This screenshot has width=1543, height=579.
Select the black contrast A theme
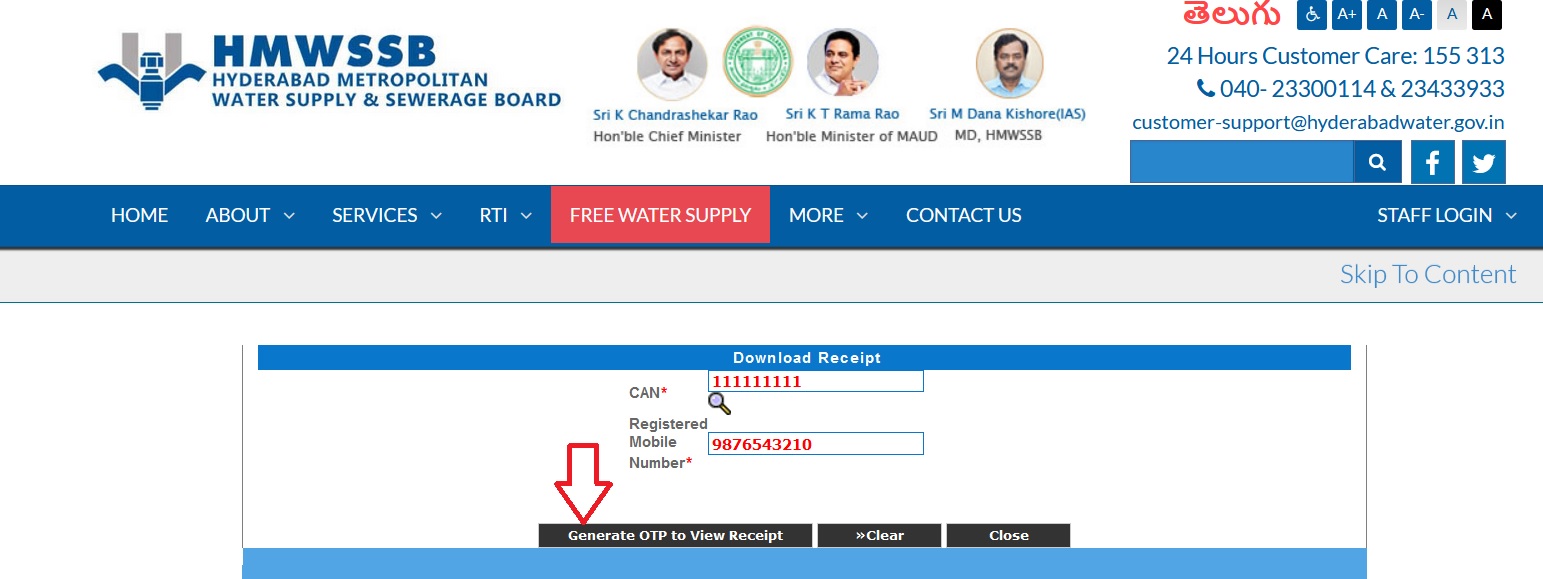coord(1487,14)
